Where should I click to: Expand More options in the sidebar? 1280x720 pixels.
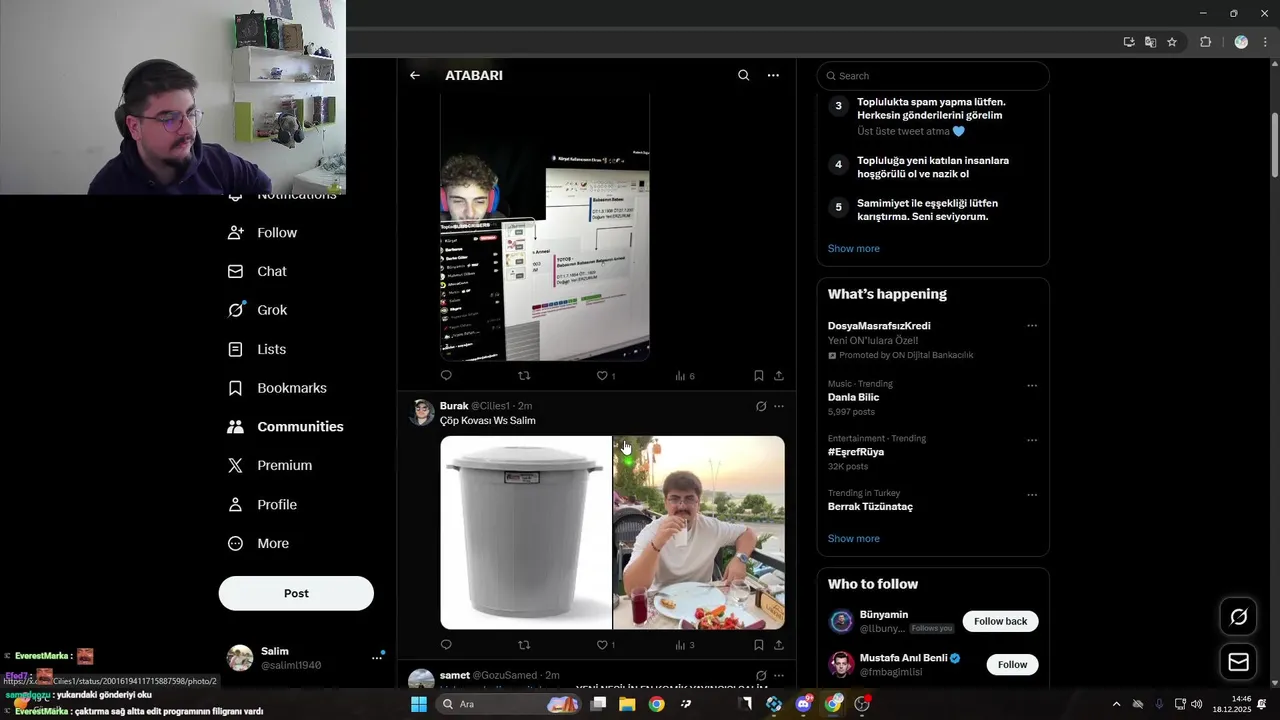pyautogui.click(x=258, y=543)
